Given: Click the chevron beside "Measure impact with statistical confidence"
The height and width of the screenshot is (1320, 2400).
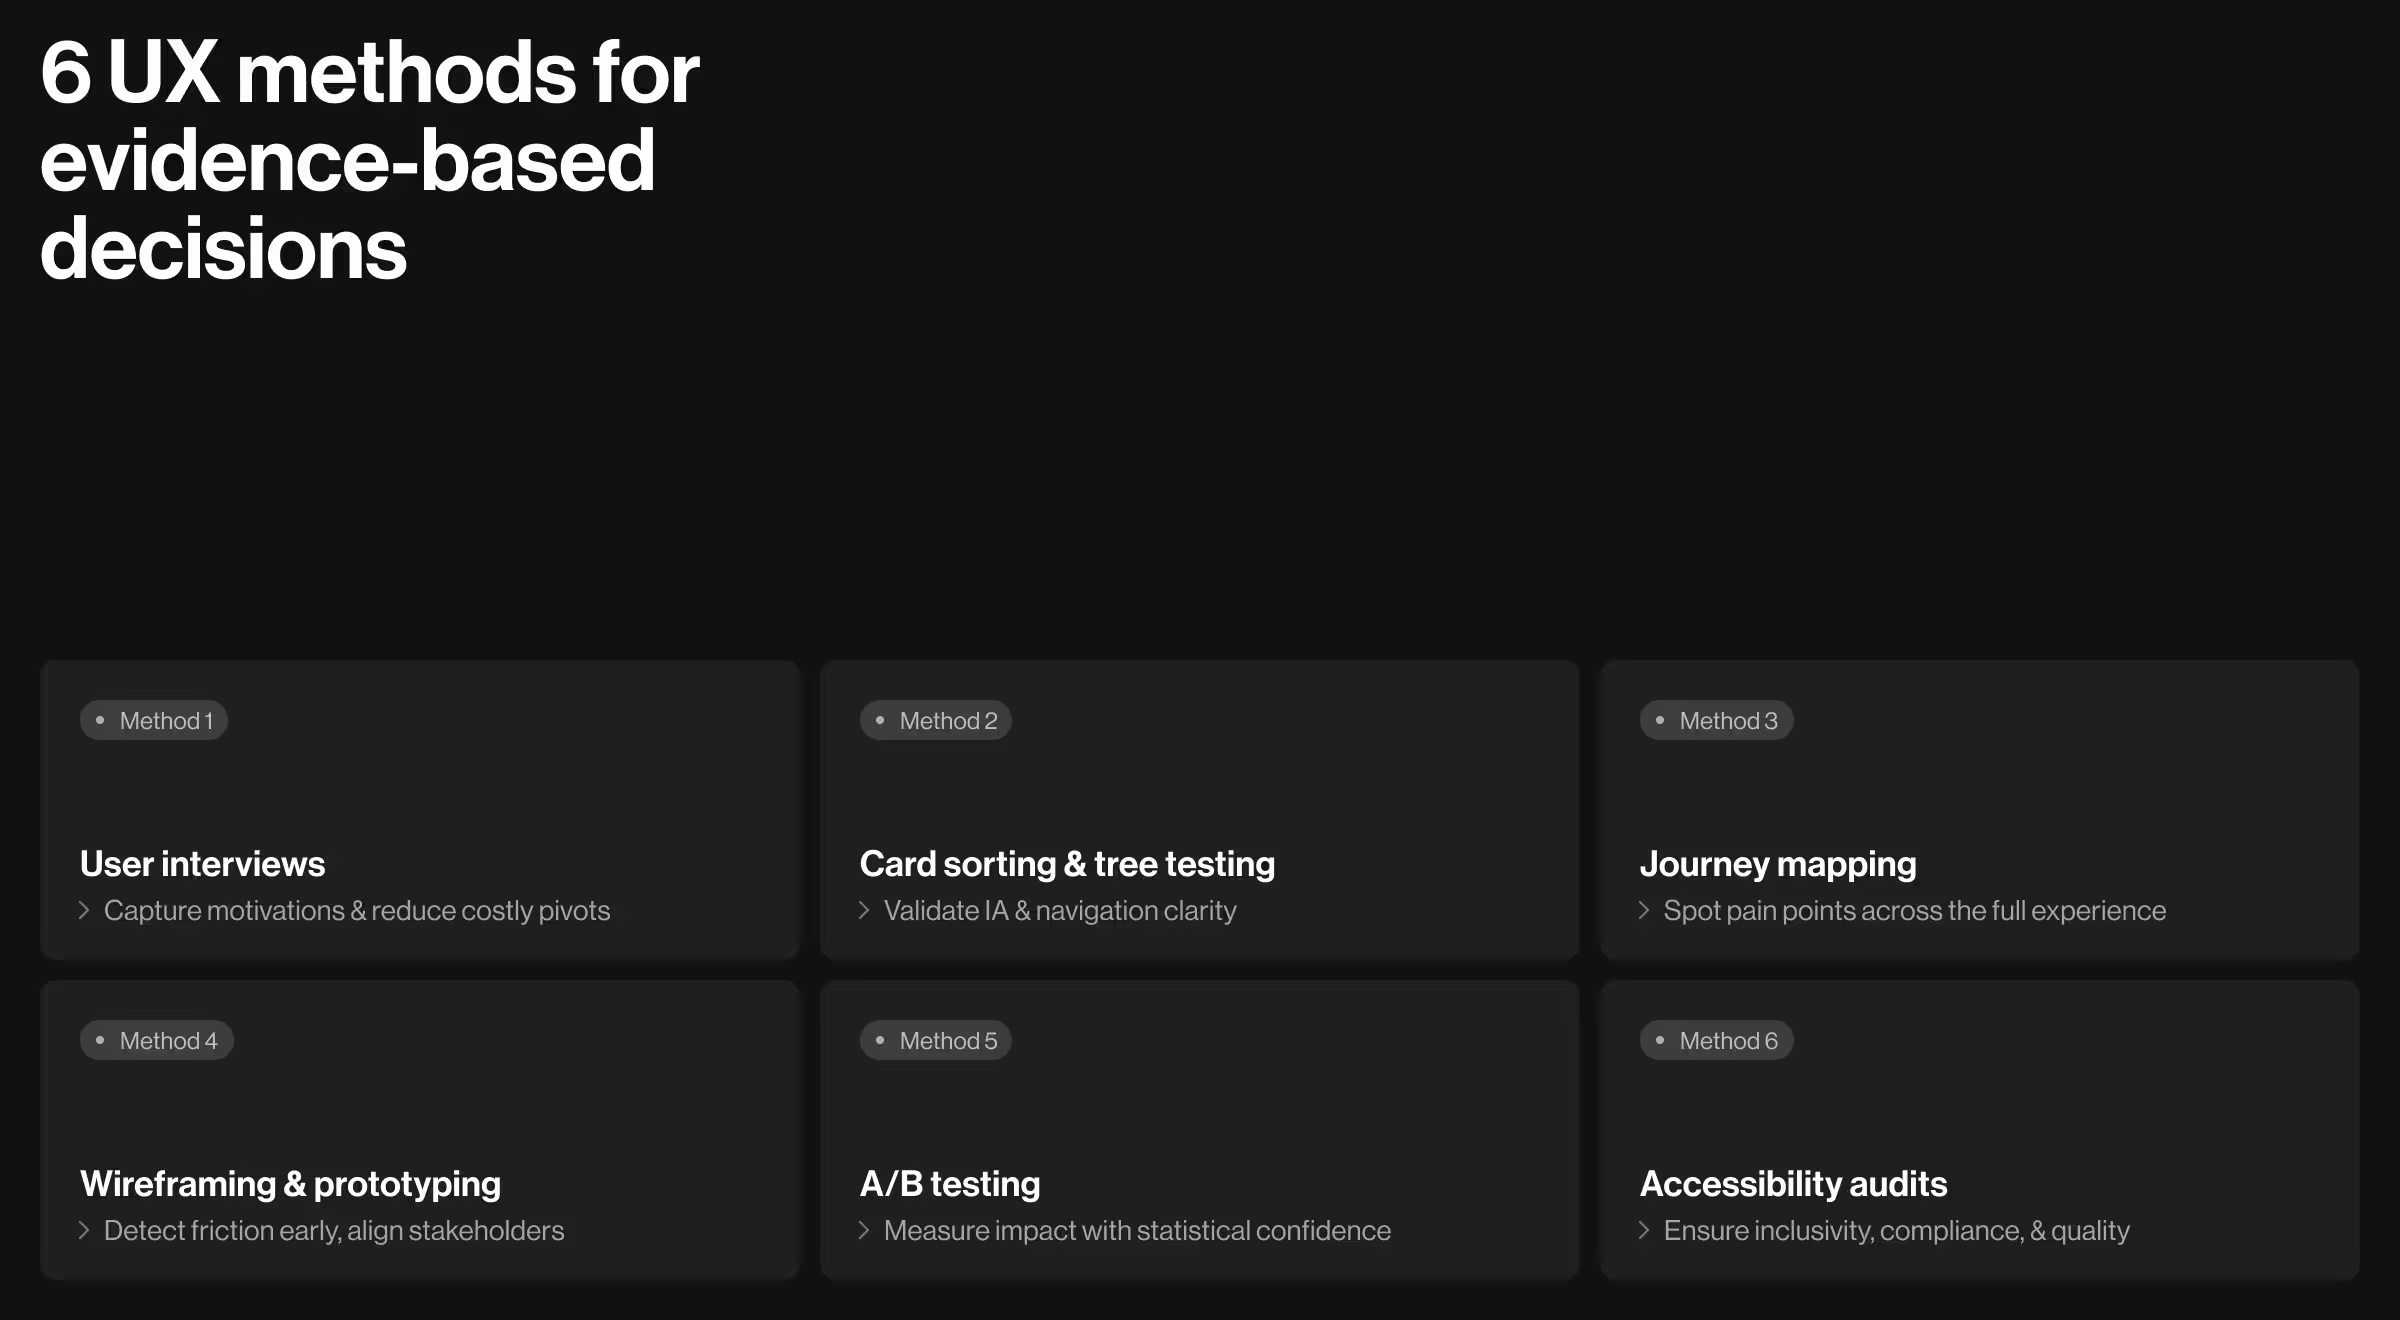Looking at the screenshot, I should [864, 1231].
